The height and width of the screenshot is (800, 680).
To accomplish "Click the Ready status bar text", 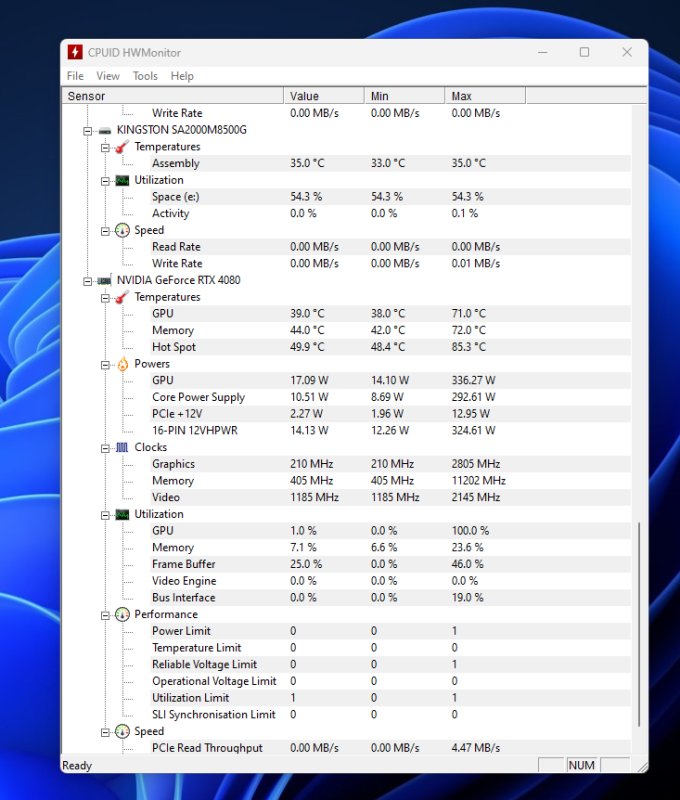I will coord(77,766).
